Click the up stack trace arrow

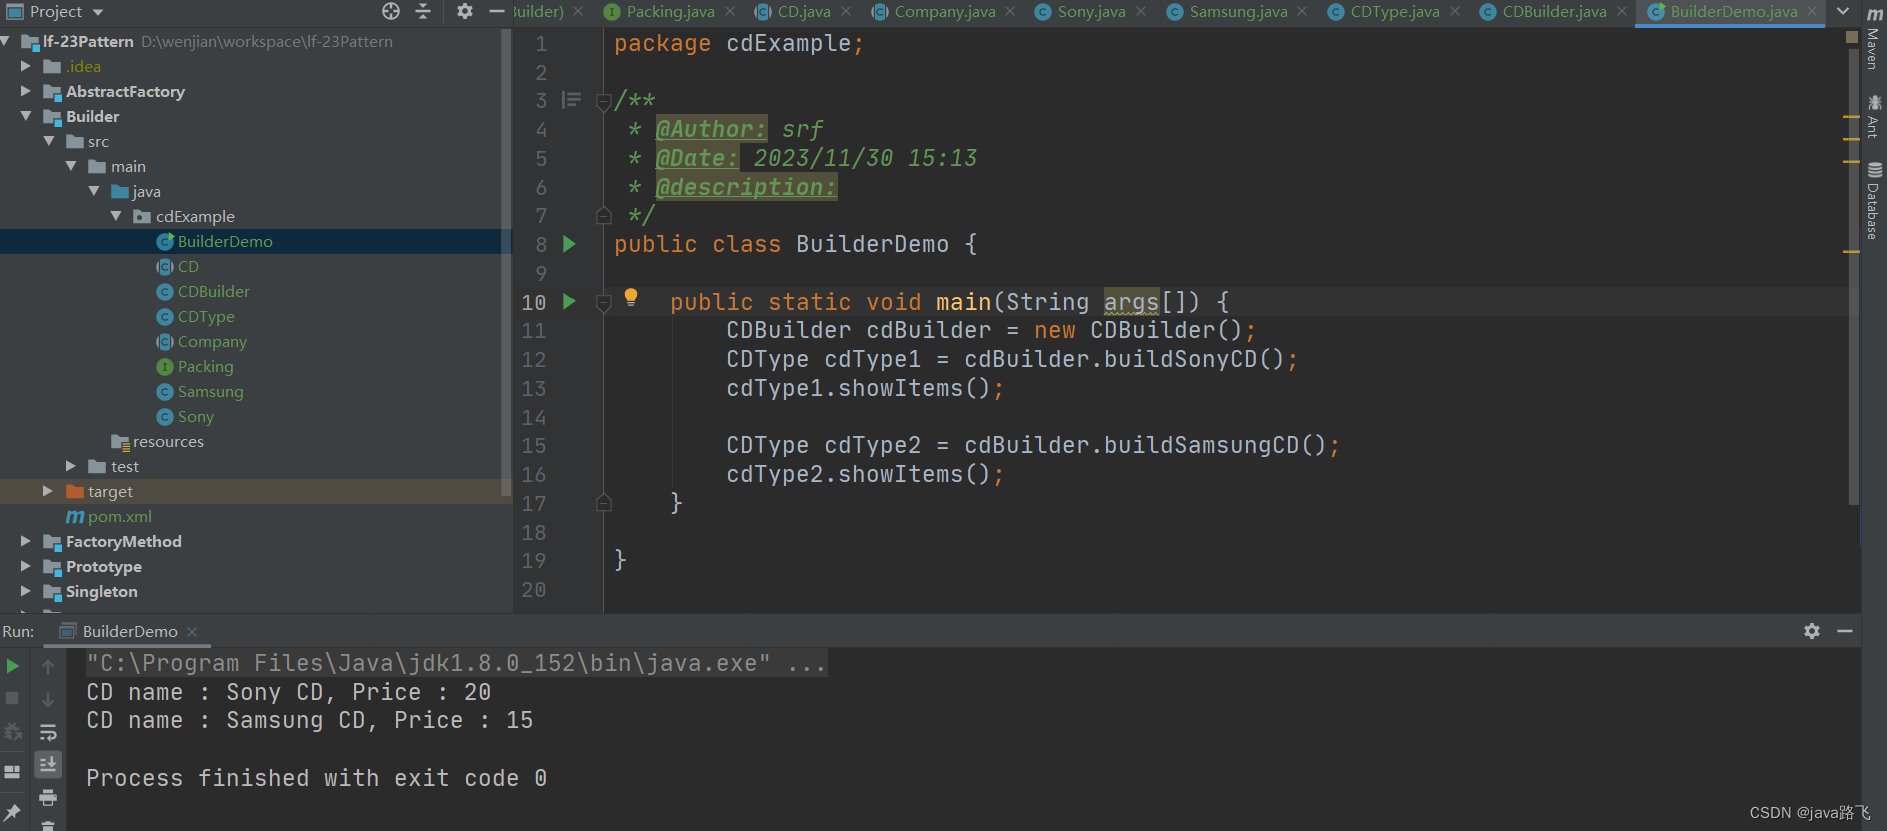click(x=48, y=666)
